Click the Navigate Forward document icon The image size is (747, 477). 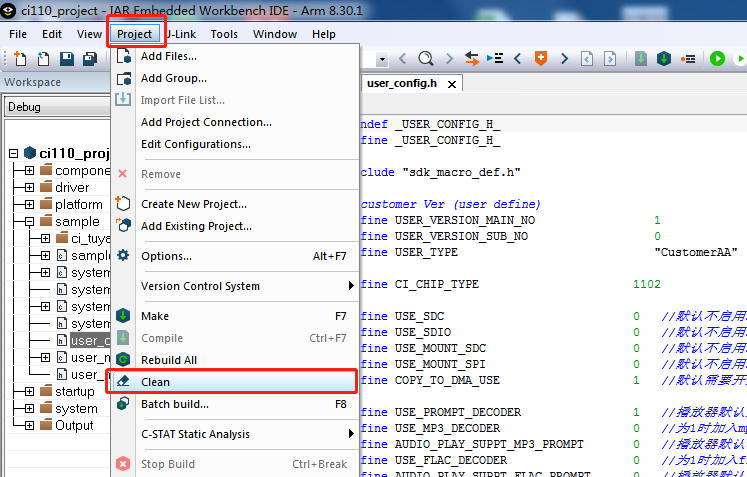(610, 59)
